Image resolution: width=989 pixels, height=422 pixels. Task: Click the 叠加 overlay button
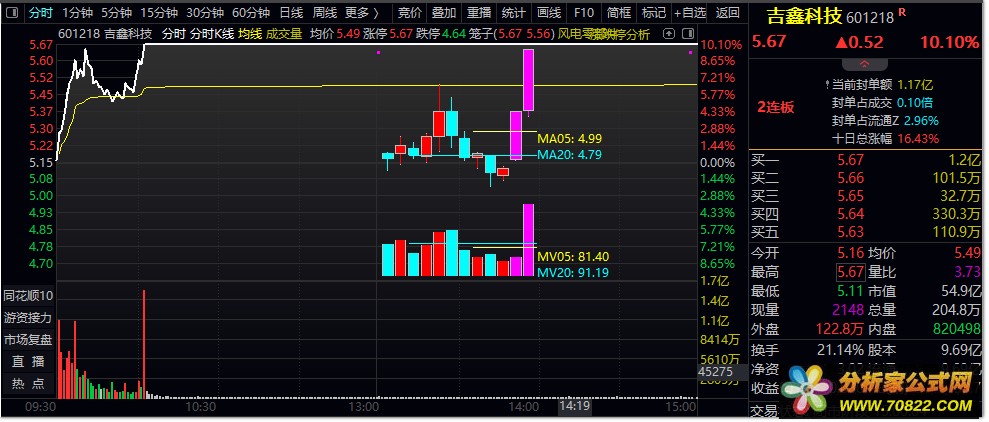click(444, 12)
